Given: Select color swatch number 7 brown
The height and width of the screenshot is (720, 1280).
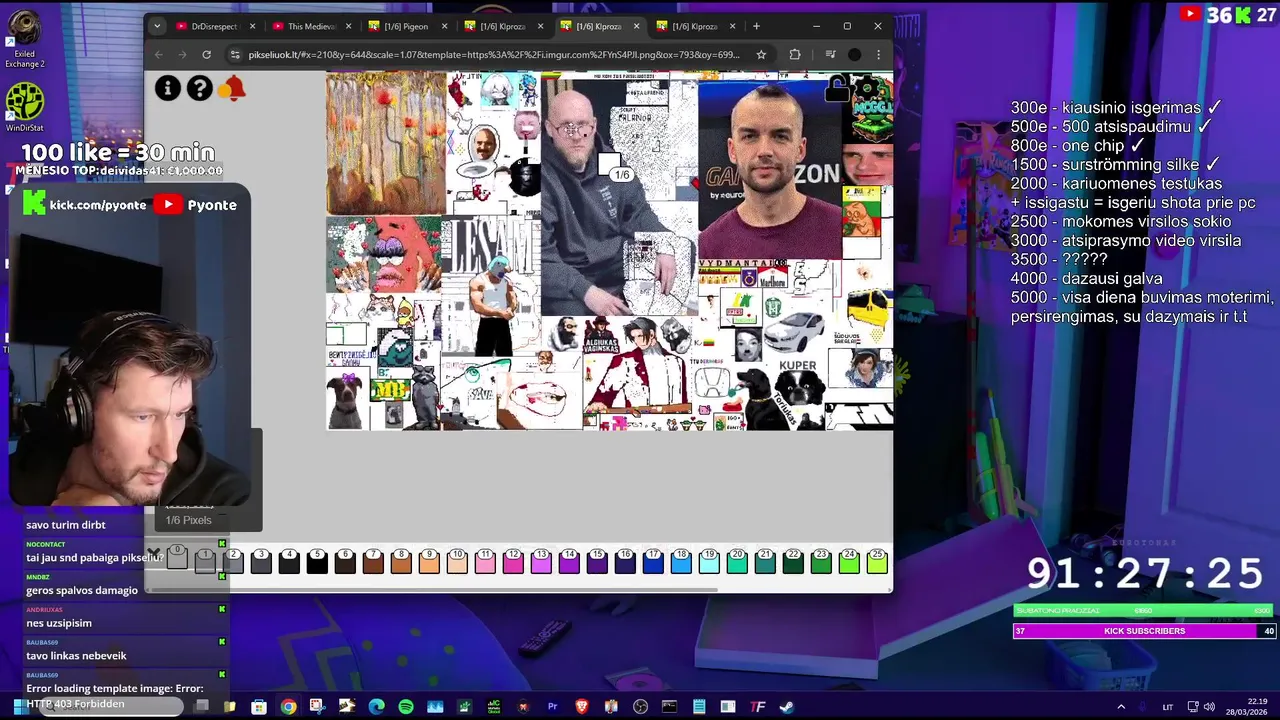Looking at the screenshot, I should coord(373,563).
